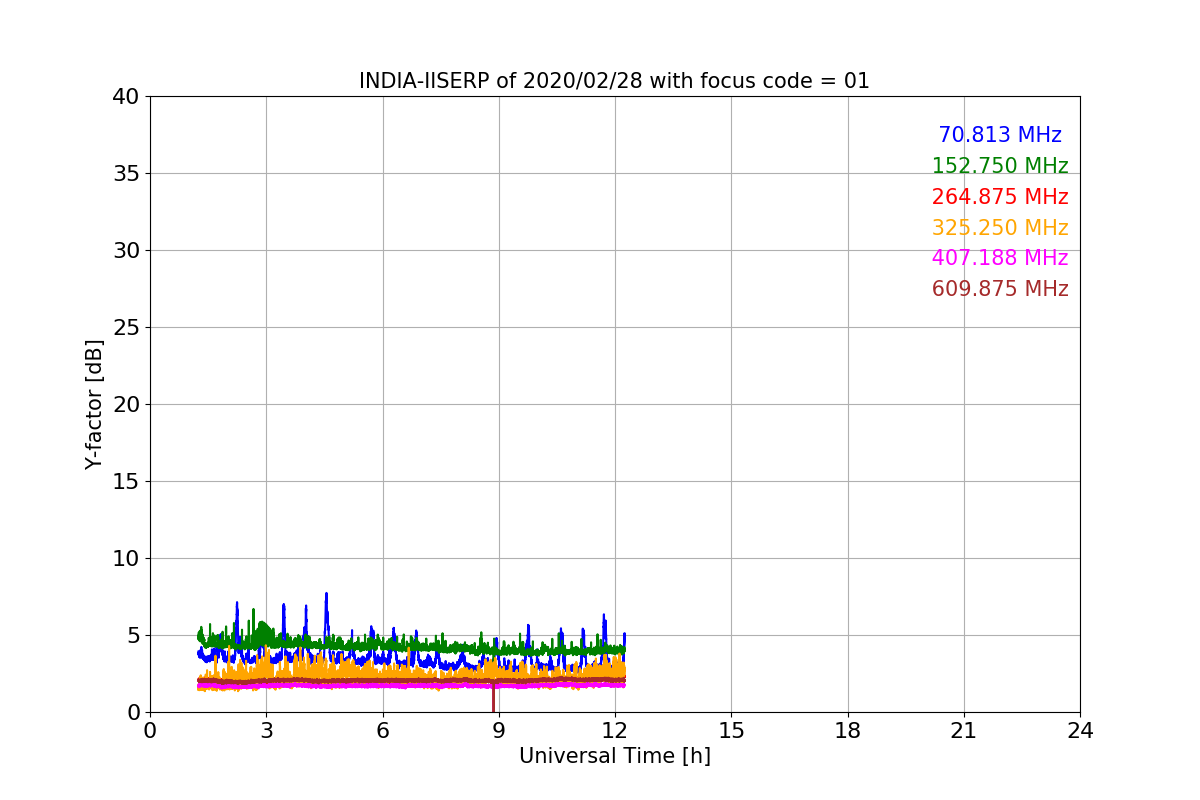Click the x-axis tick label '12'
This screenshot has height=800, width=1200.
[x=615, y=731]
